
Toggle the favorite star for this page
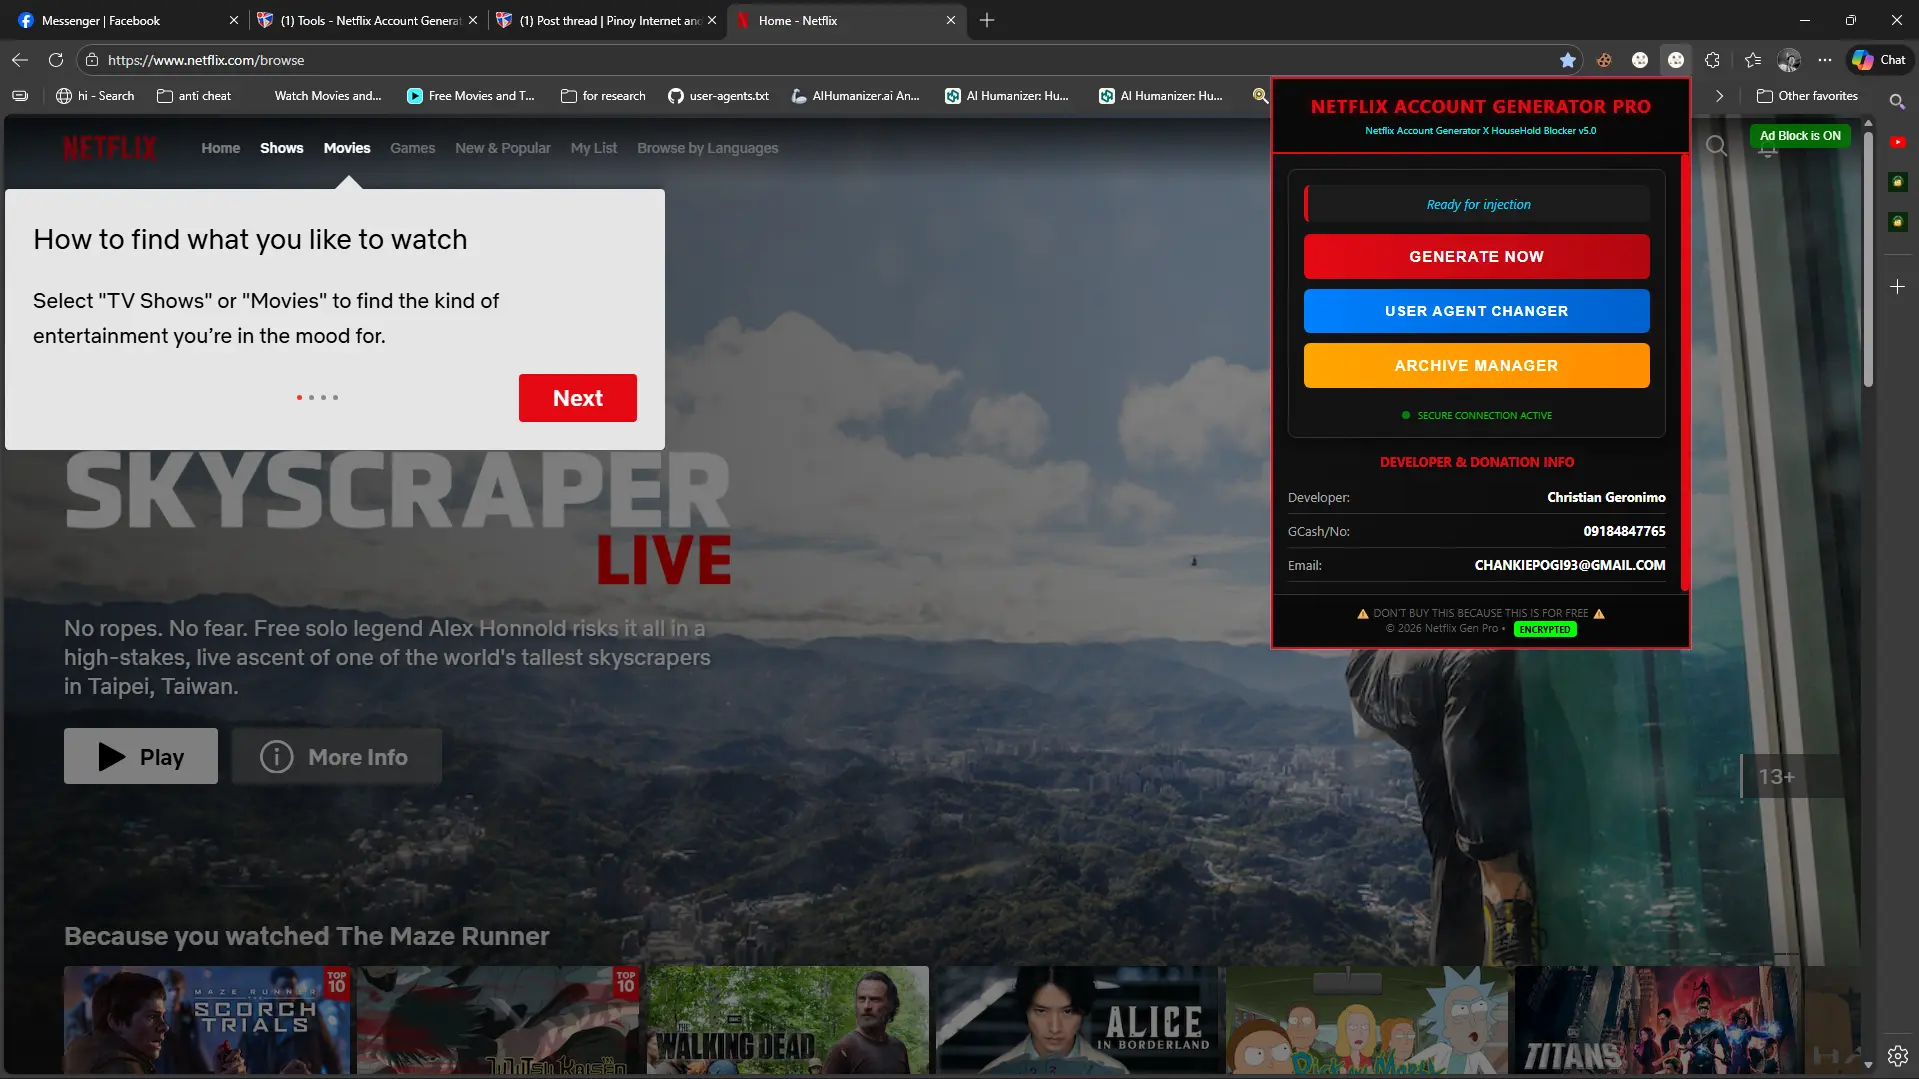[x=1567, y=60]
